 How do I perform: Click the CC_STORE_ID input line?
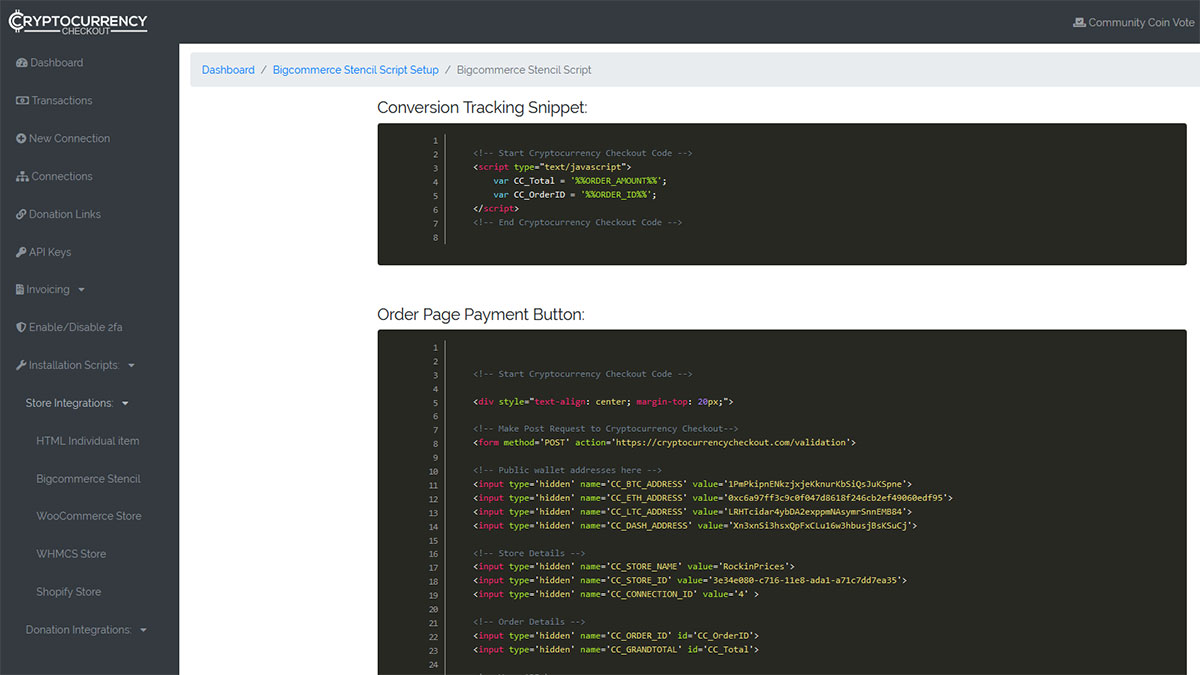point(690,581)
